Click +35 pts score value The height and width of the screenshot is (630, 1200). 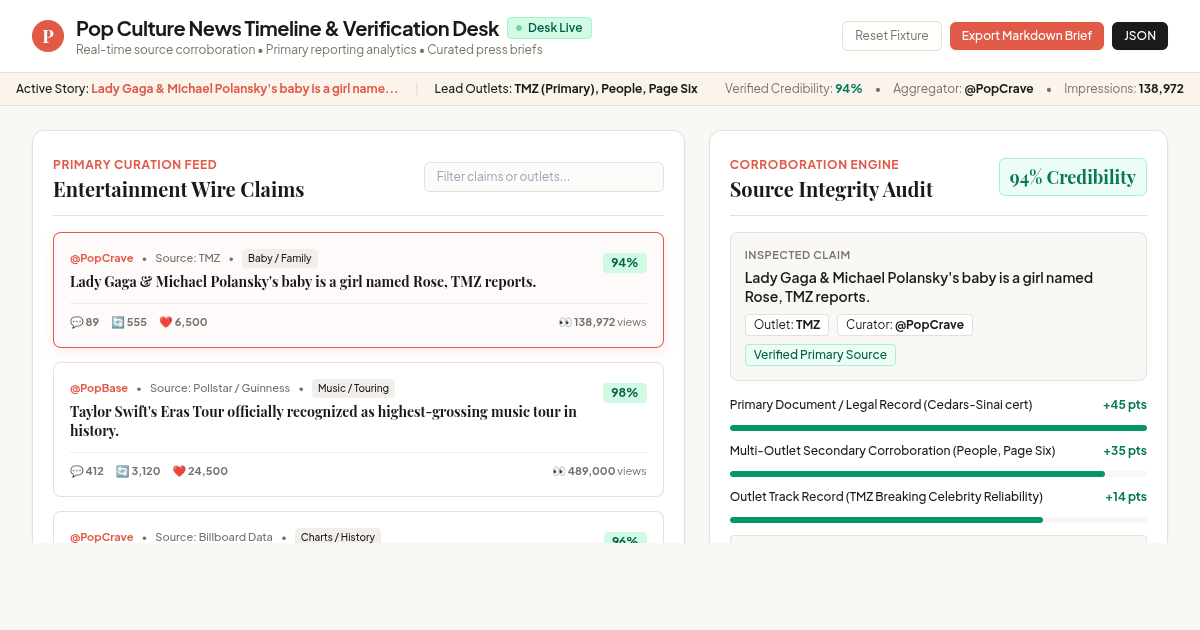click(1125, 451)
